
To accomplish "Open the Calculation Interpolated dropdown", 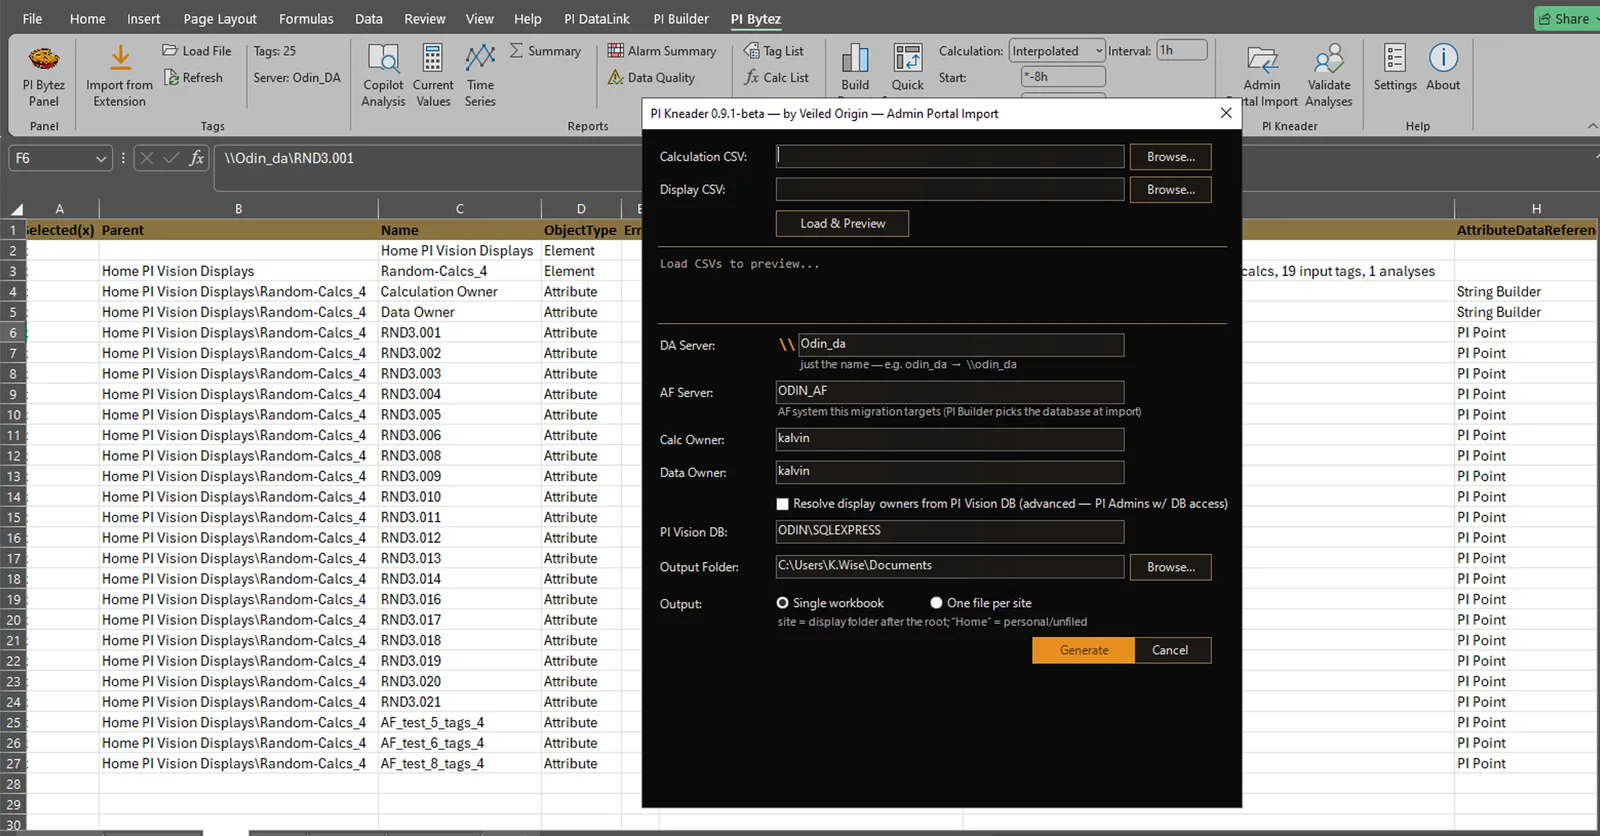I will (x=1057, y=51).
